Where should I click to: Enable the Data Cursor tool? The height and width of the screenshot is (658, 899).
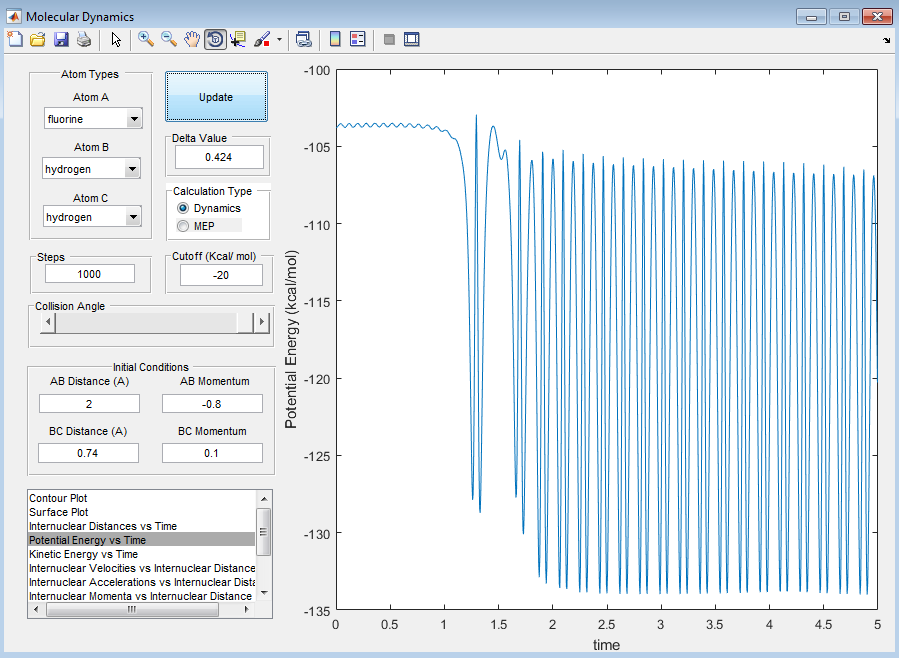[x=238, y=40]
